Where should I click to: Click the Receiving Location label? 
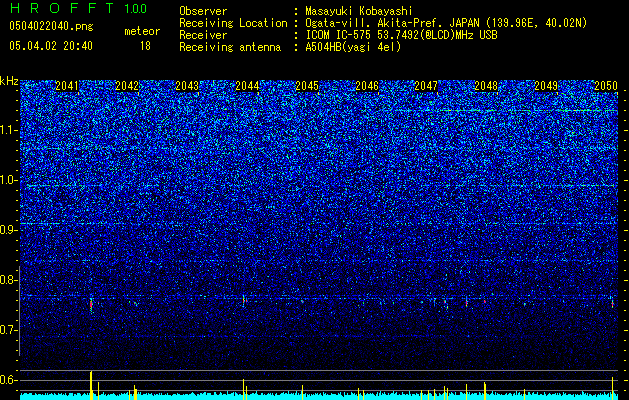click(x=233, y=23)
